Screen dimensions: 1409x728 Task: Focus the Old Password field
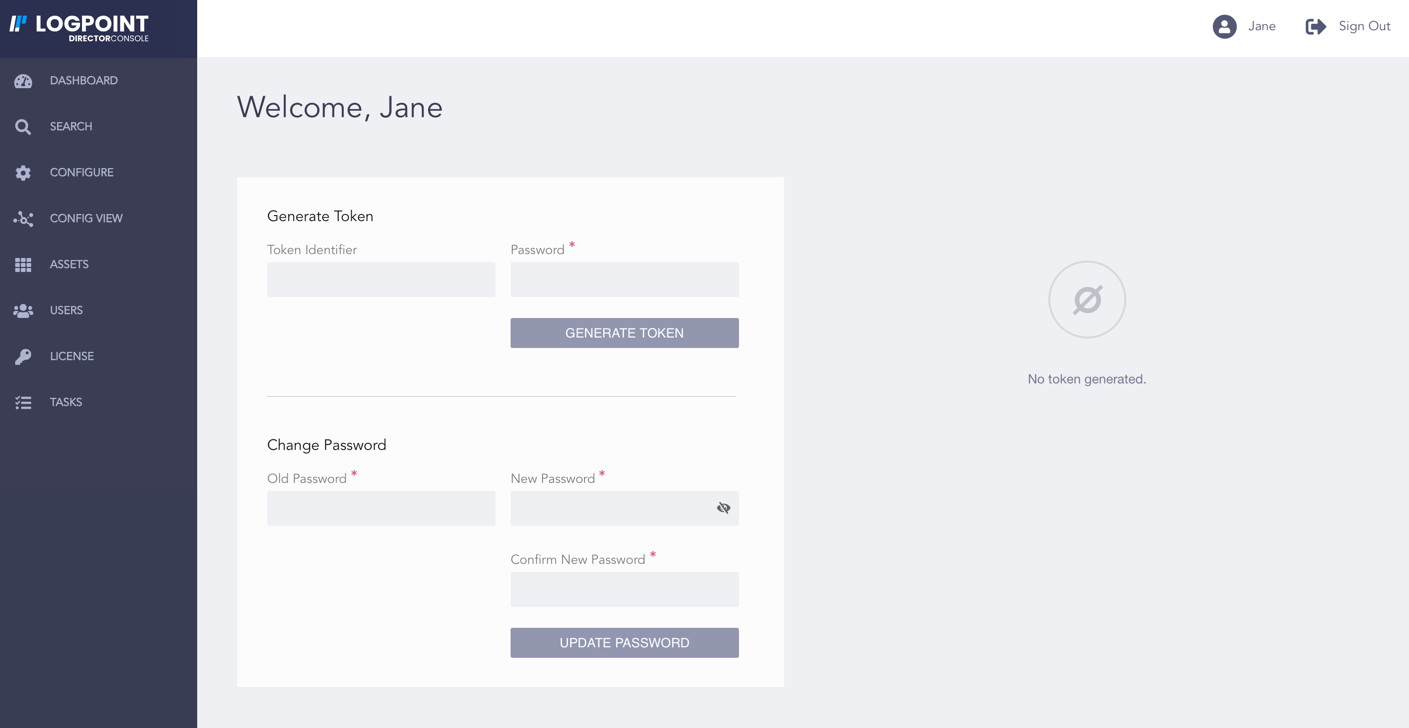pos(381,509)
